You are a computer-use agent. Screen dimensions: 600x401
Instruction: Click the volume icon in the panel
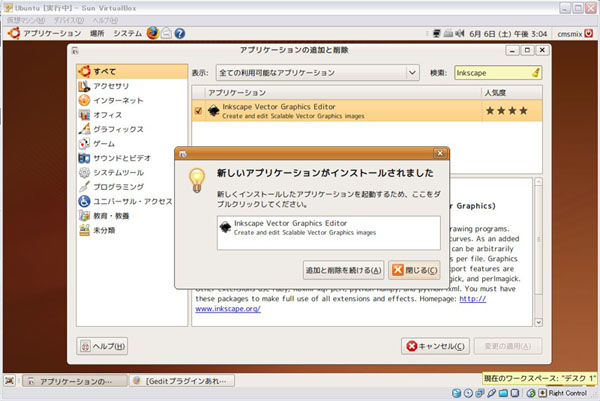click(459, 34)
